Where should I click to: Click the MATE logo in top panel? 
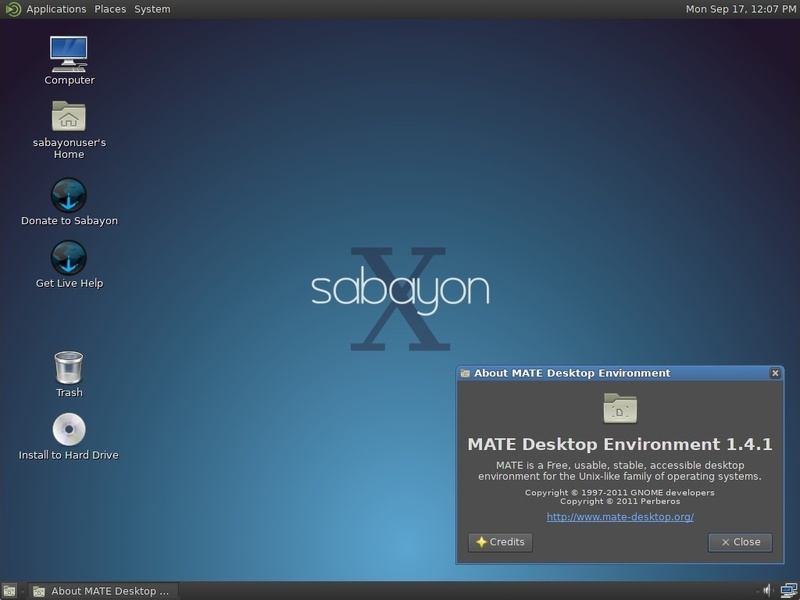[13, 9]
